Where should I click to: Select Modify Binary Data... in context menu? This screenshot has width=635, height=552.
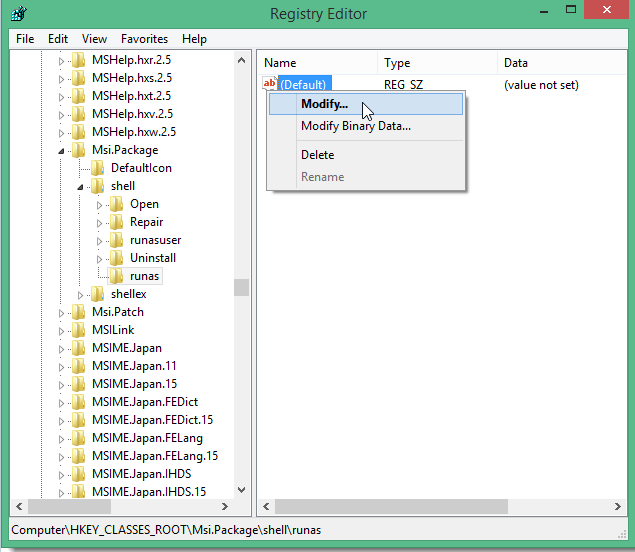[x=355, y=126]
